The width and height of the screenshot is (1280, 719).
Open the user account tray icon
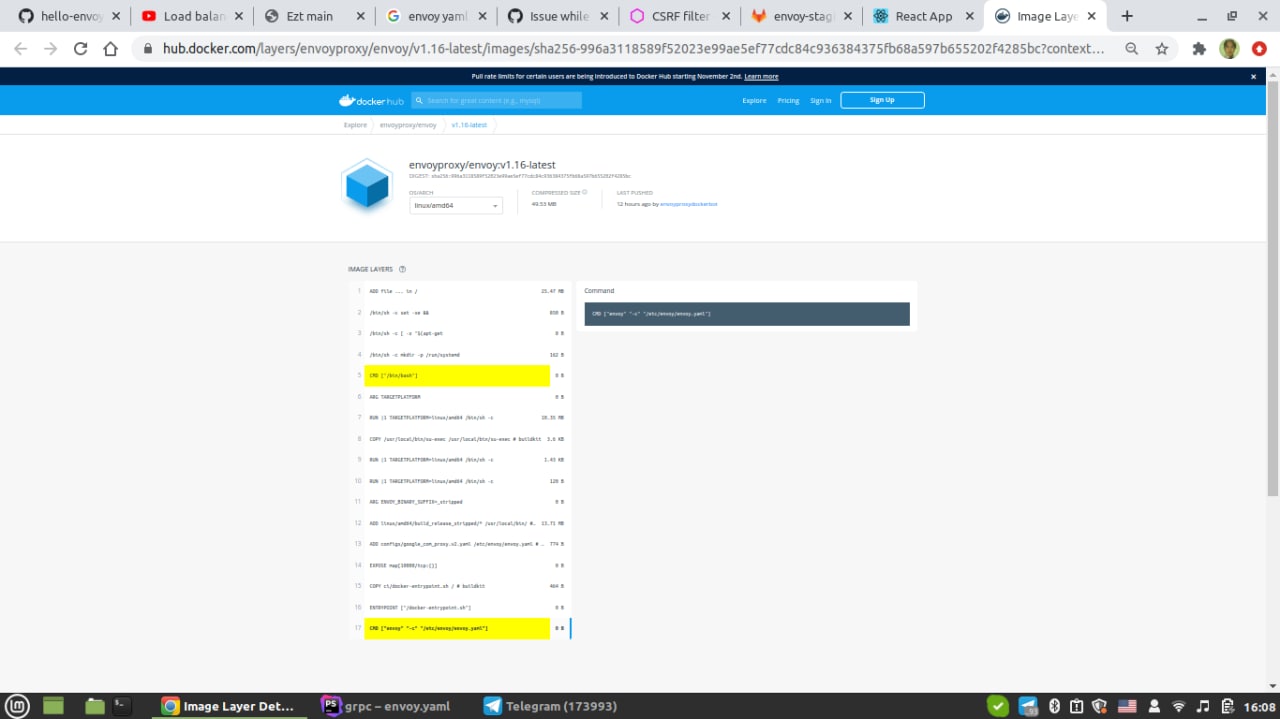(x=1152, y=706)
